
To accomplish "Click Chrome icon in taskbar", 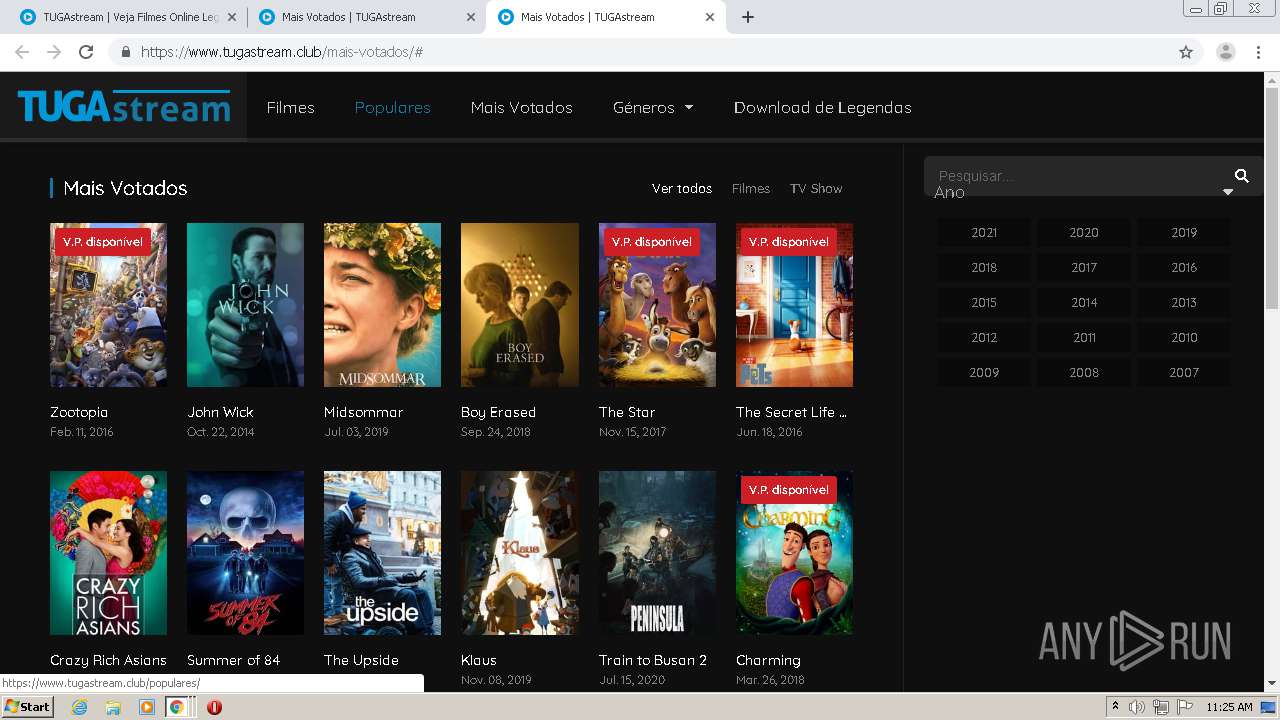I will 177,707.
